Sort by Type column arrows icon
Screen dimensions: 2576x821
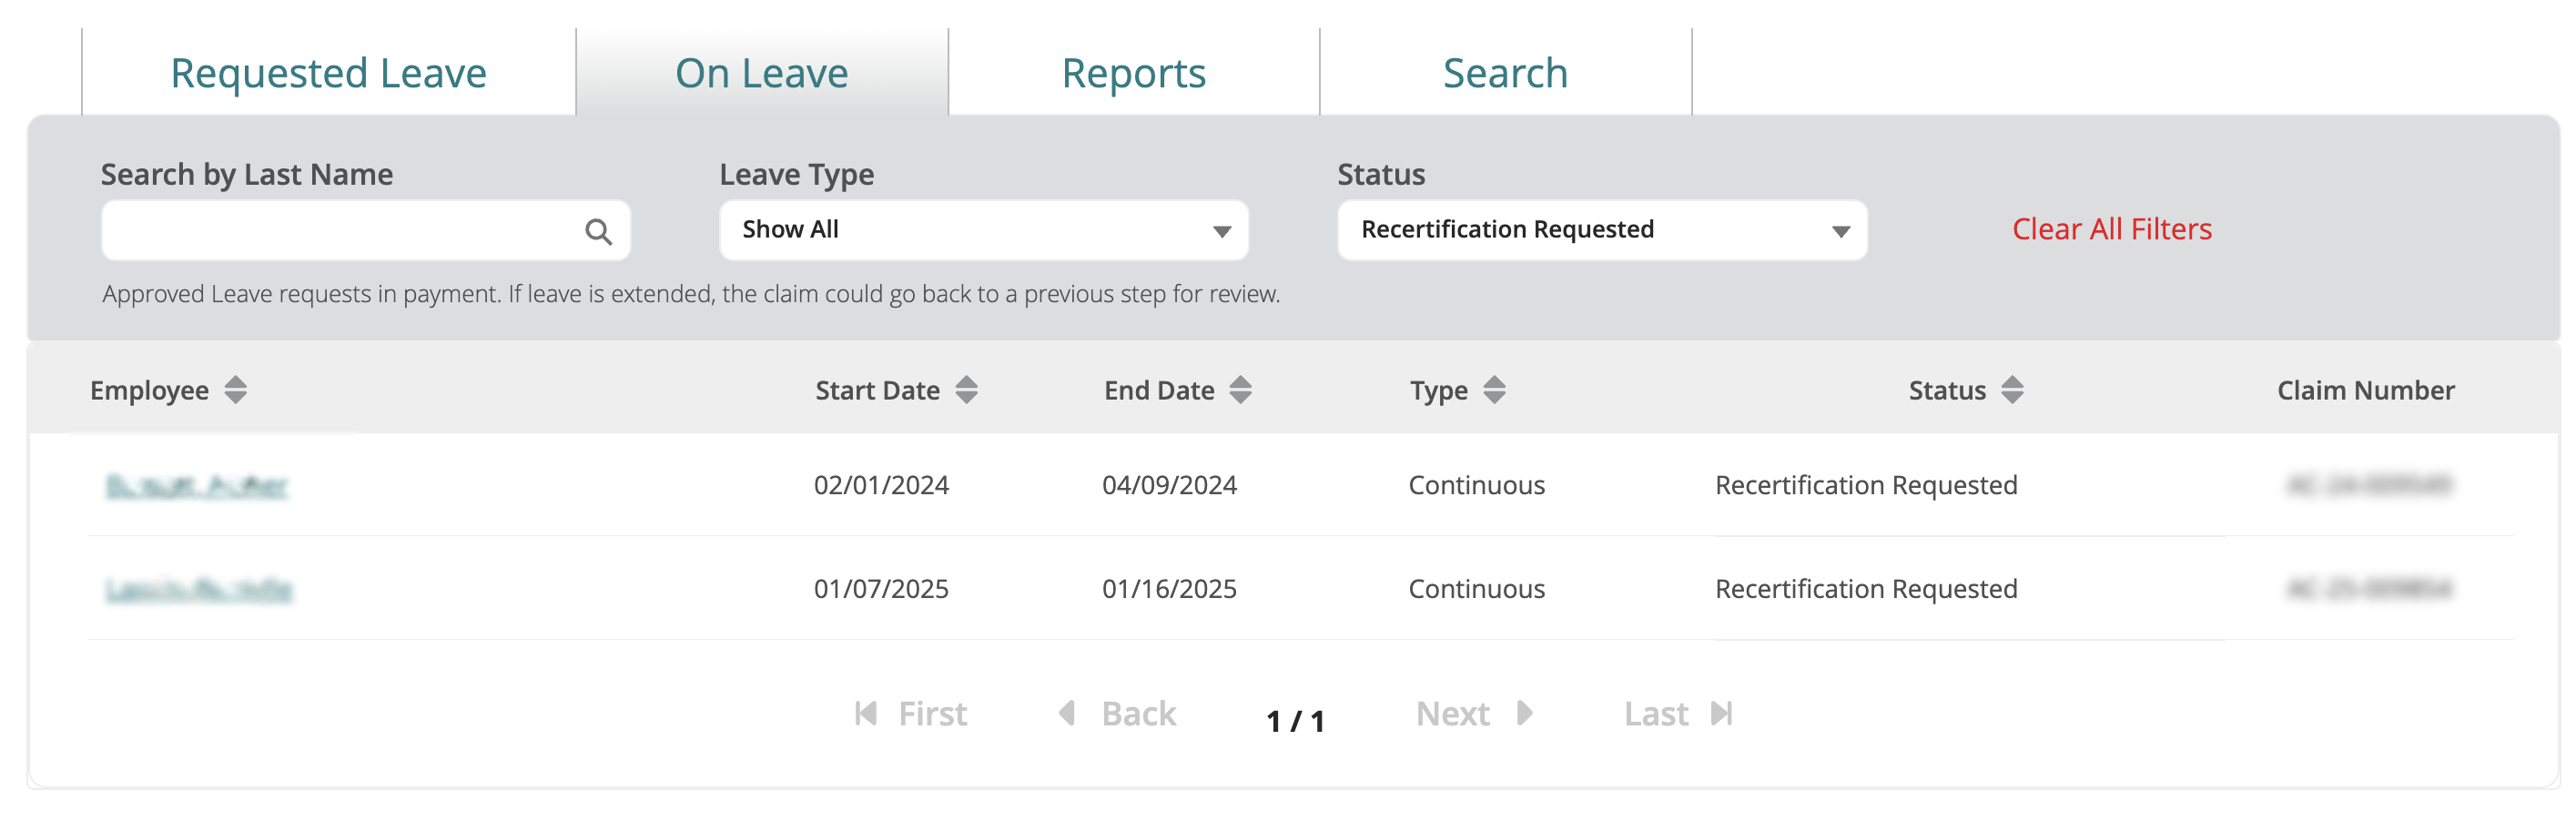(x=1494, y=390)
